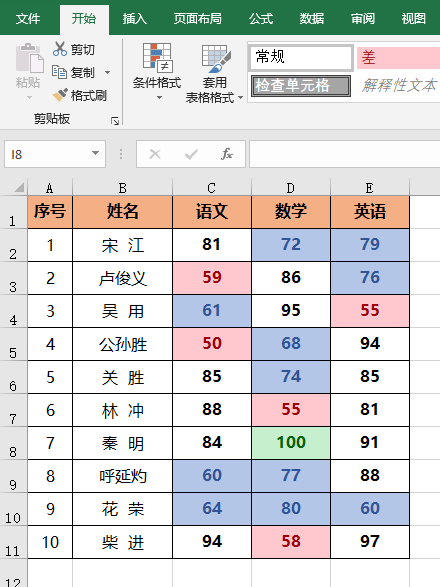Select 英语 score 97 cell
This screenshot has width=440, height=587.
(370, 542)
